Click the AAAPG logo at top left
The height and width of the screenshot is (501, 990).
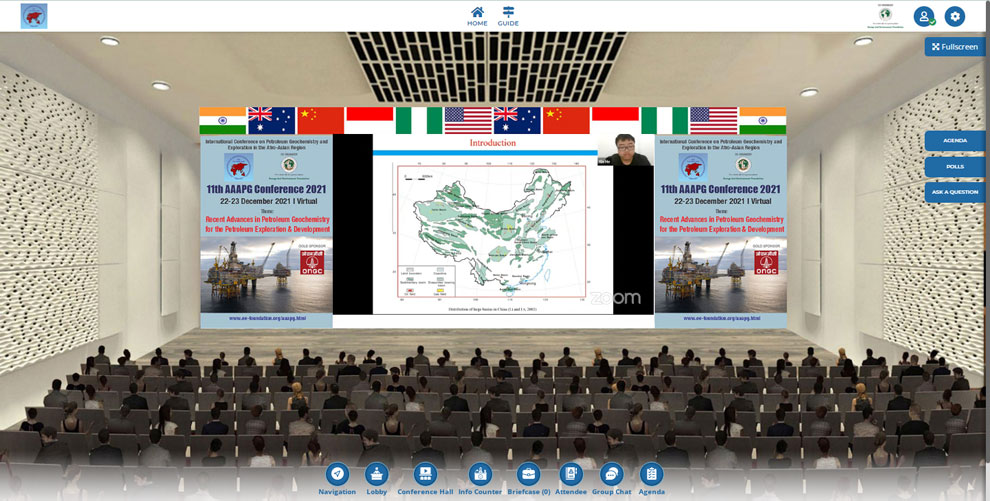[x=34, y=16]
